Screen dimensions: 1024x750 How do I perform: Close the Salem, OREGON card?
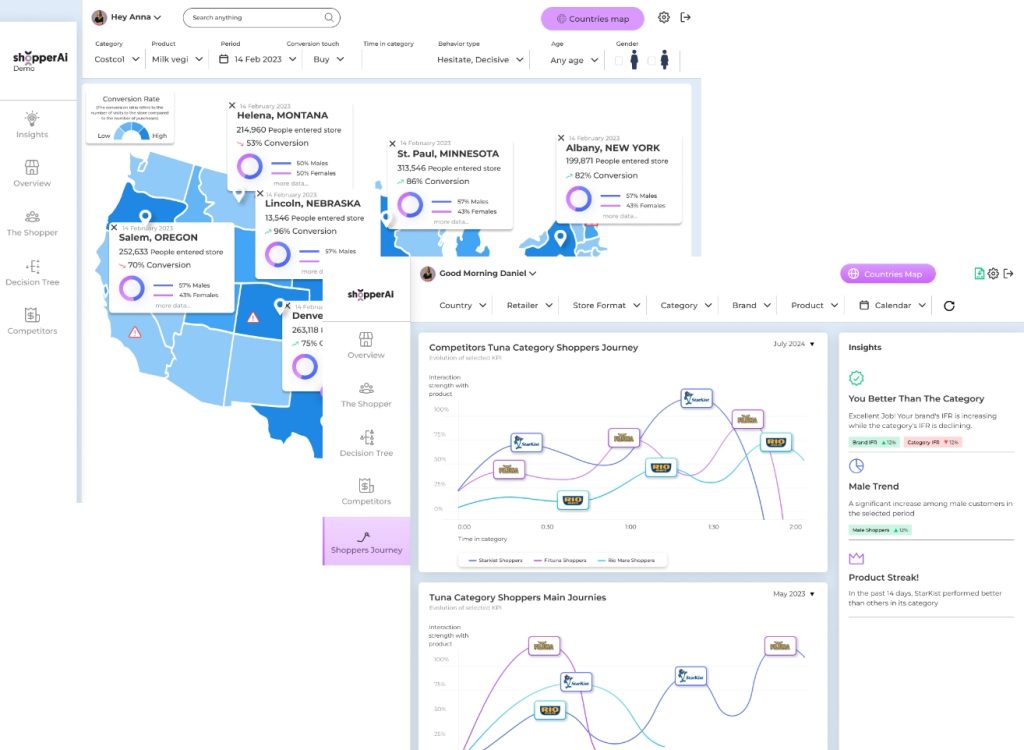(x=114, y=227)
